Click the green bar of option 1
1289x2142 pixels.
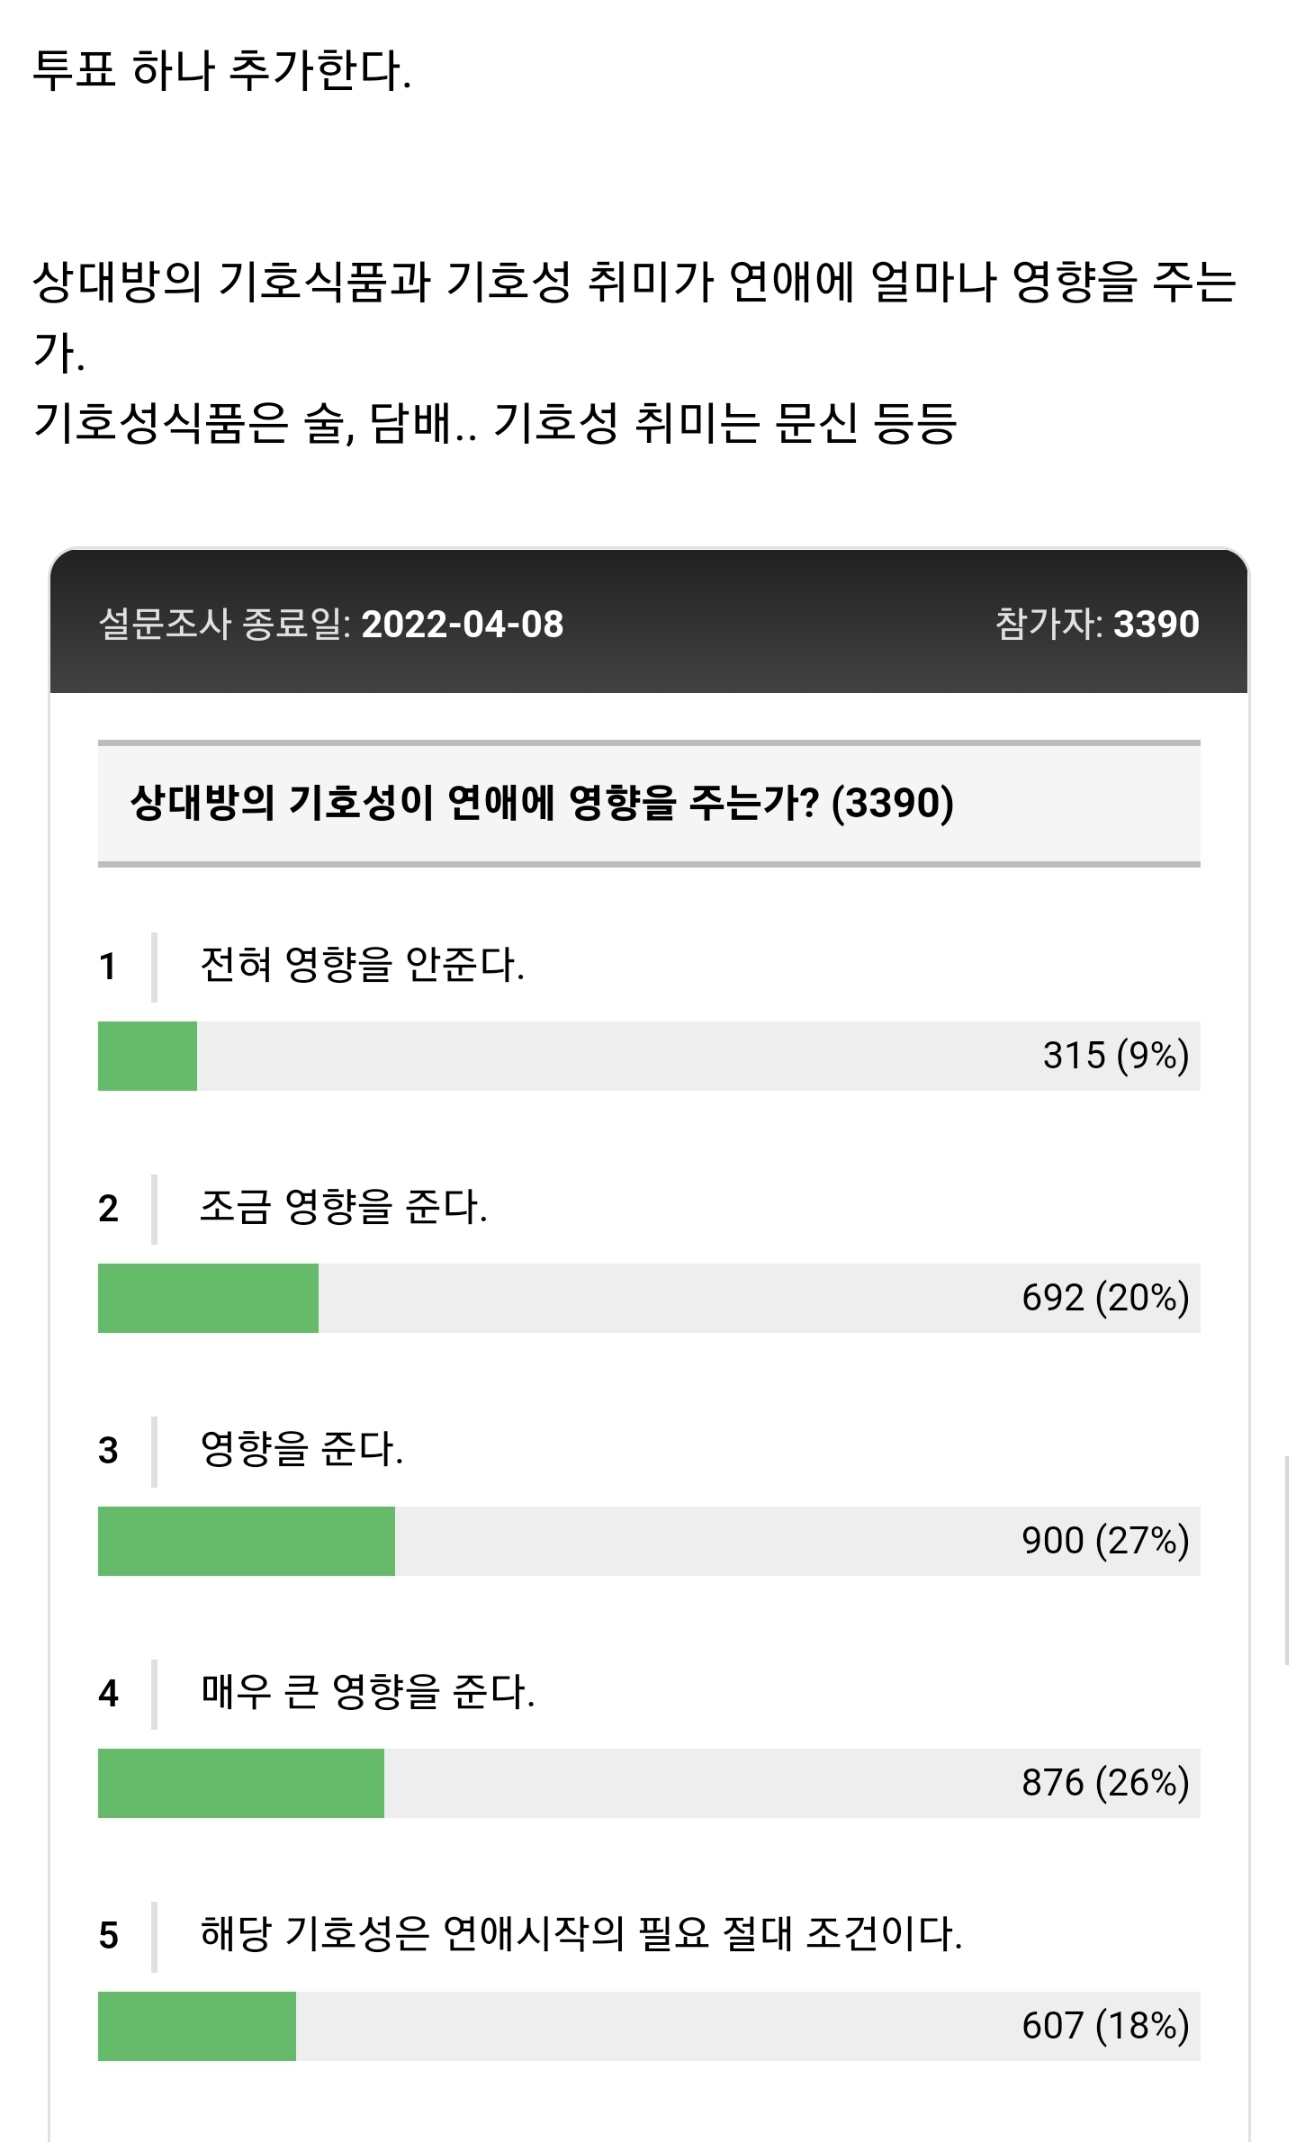coord(147,1056)
